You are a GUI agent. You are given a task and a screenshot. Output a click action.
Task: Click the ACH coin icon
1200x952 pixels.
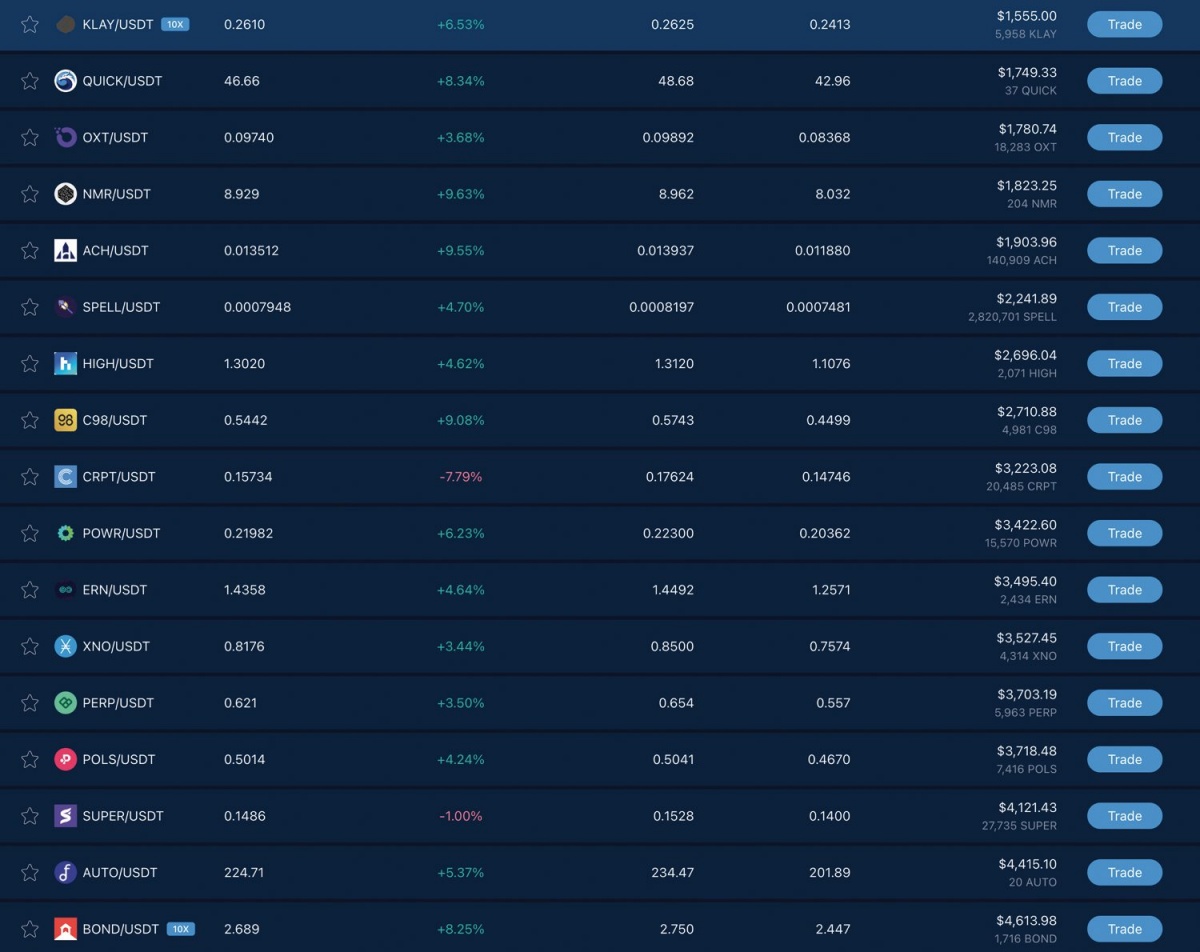[65, 251]
